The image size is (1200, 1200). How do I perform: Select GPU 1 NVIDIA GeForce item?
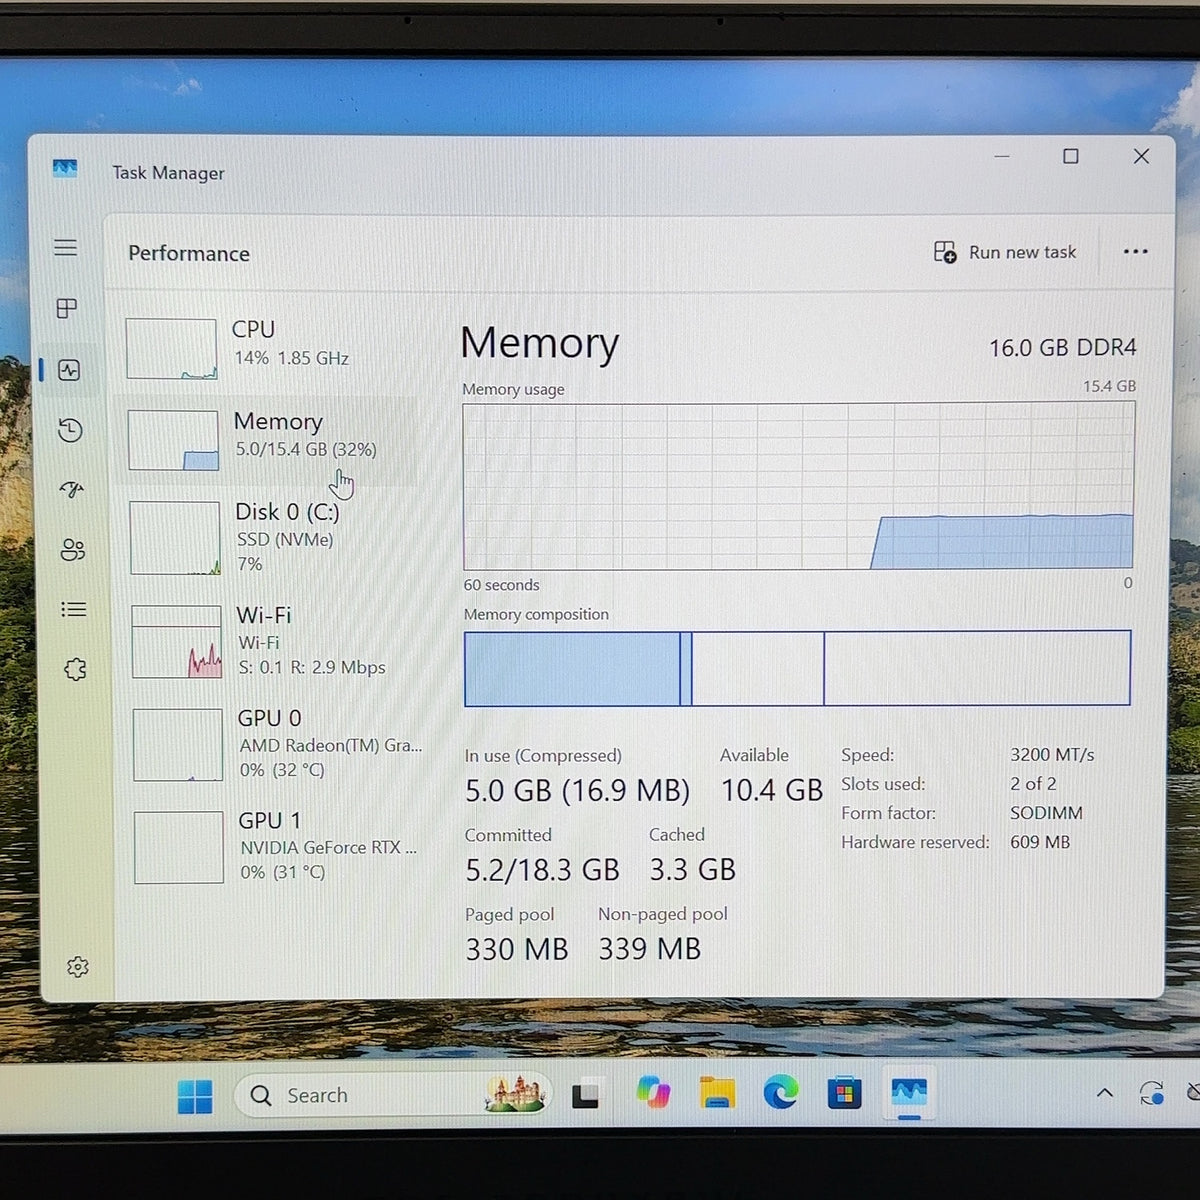point(278,846)
